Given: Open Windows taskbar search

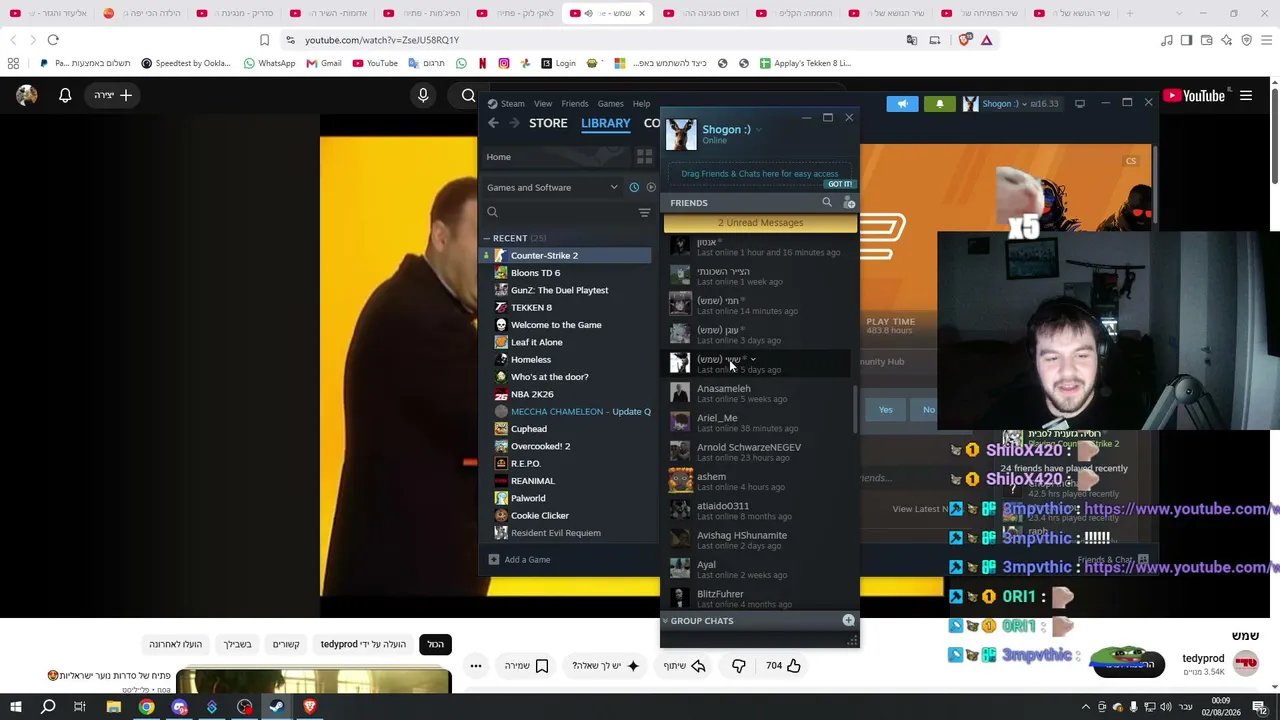Looking at the screenshot, I should pos(48,707).
